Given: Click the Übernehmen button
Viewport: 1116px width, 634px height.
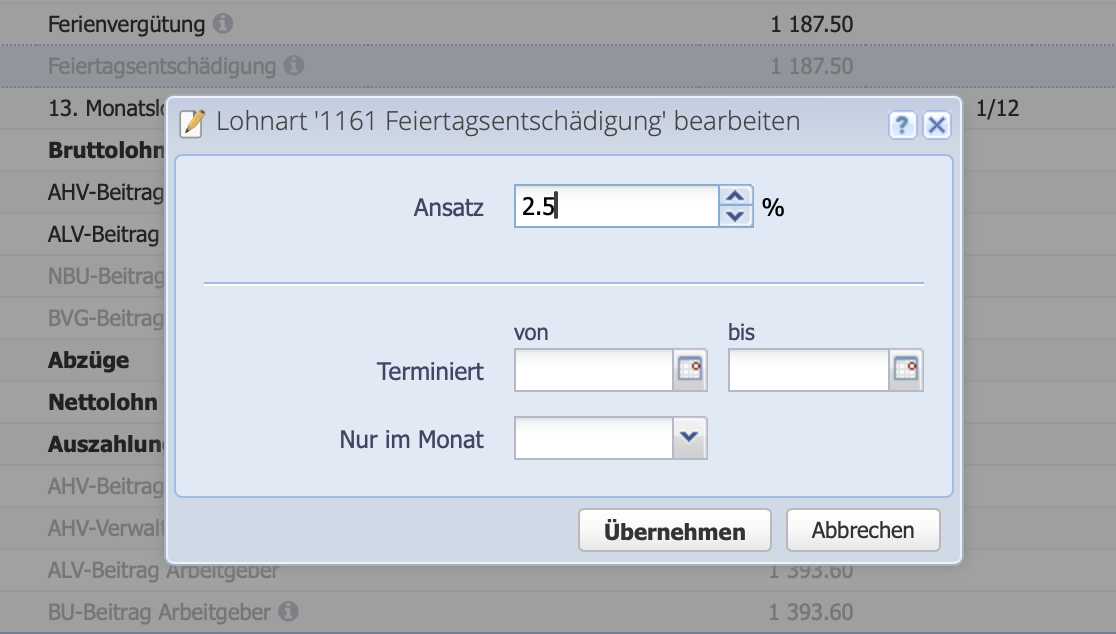Looking at the screenshot, I should pos(674,531).
